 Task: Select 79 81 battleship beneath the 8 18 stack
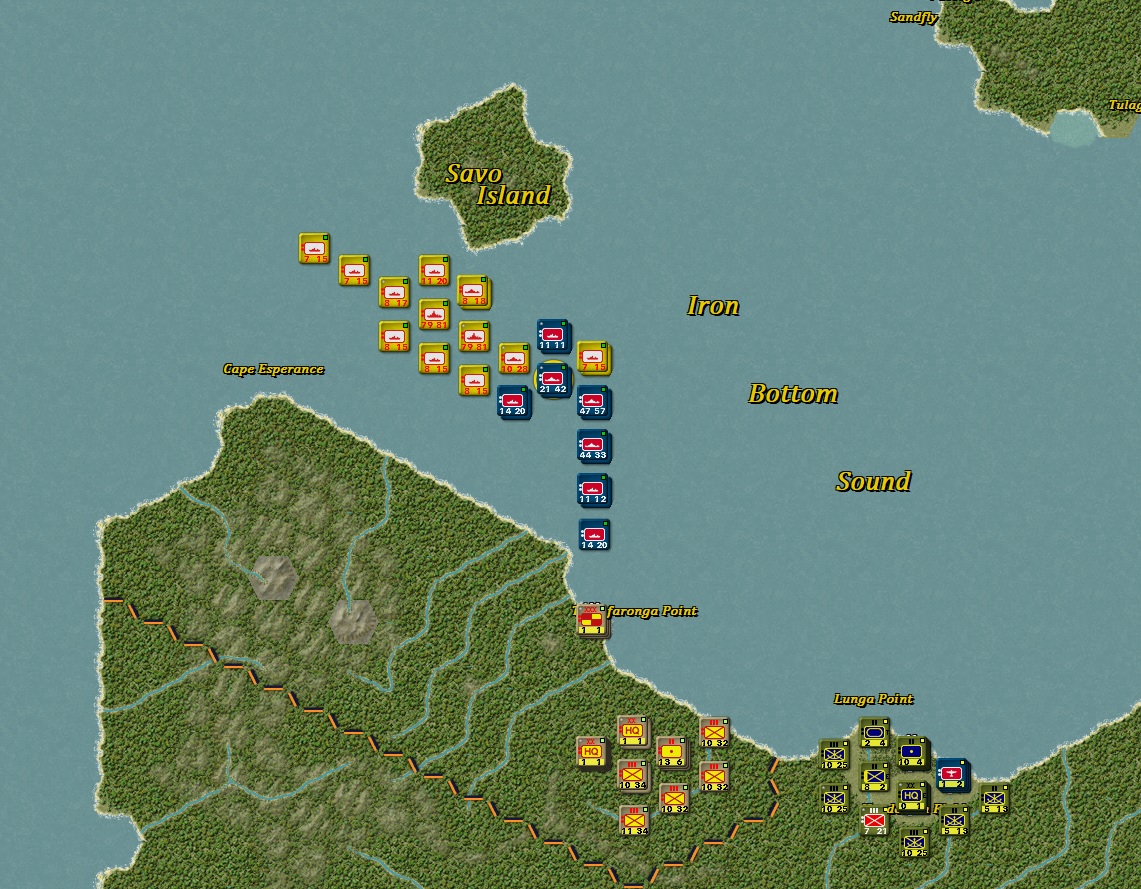coord(474,336)
